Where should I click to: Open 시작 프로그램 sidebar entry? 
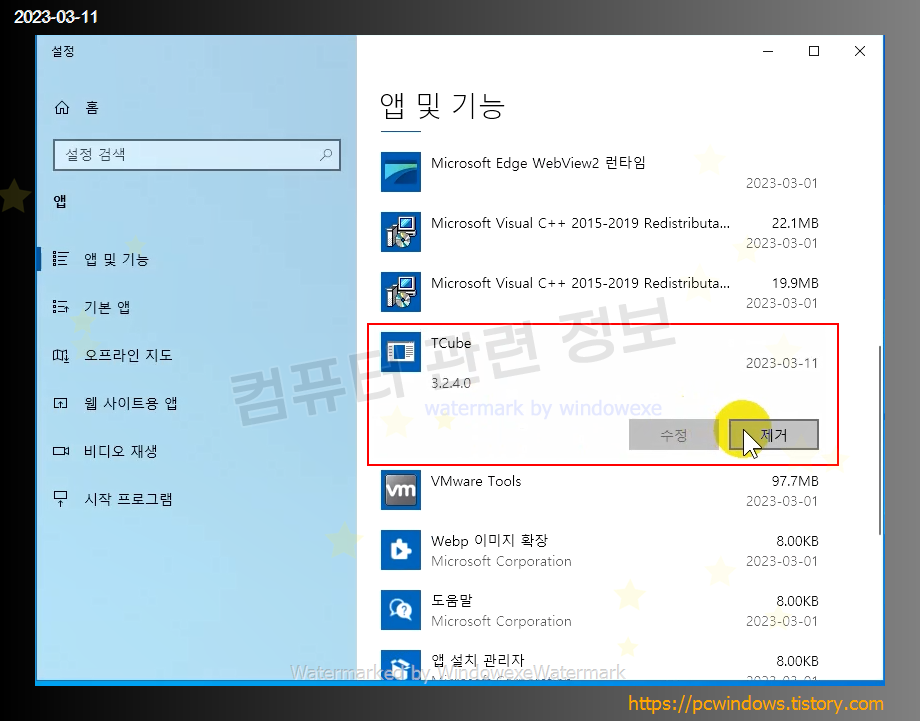pyautogui.click(x=128, y=499)
